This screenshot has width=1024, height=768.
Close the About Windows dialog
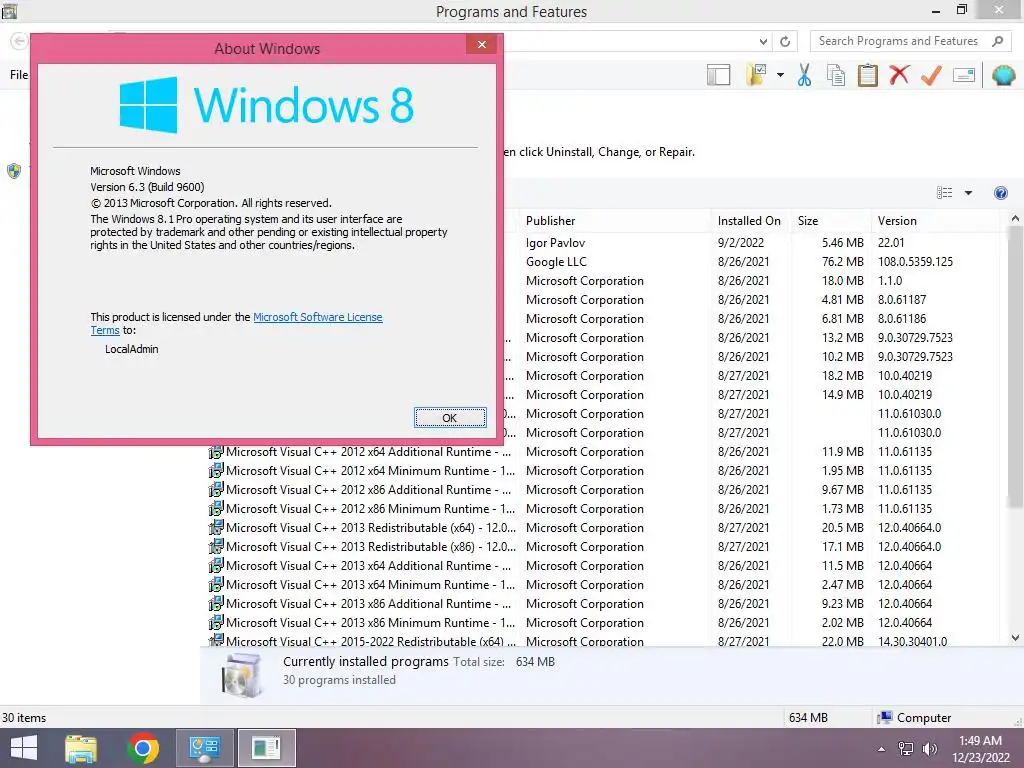click(482, 44)
